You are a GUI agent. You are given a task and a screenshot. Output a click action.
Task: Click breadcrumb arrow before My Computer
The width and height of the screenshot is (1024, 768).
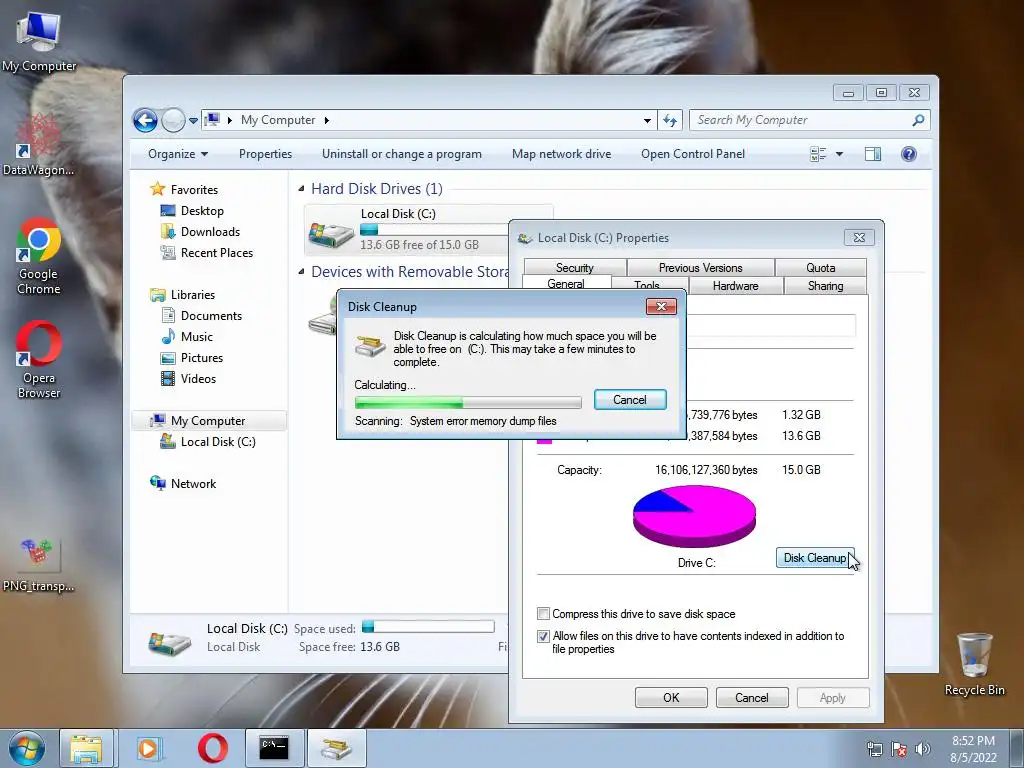click(x=230, y=120)
